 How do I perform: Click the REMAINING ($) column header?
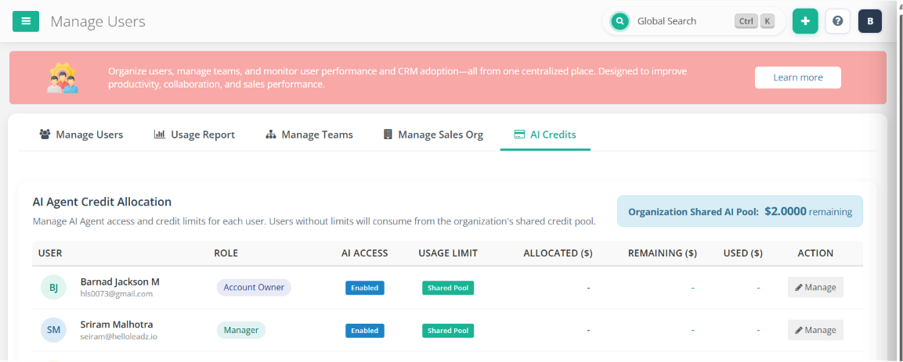tap(662, 253)
